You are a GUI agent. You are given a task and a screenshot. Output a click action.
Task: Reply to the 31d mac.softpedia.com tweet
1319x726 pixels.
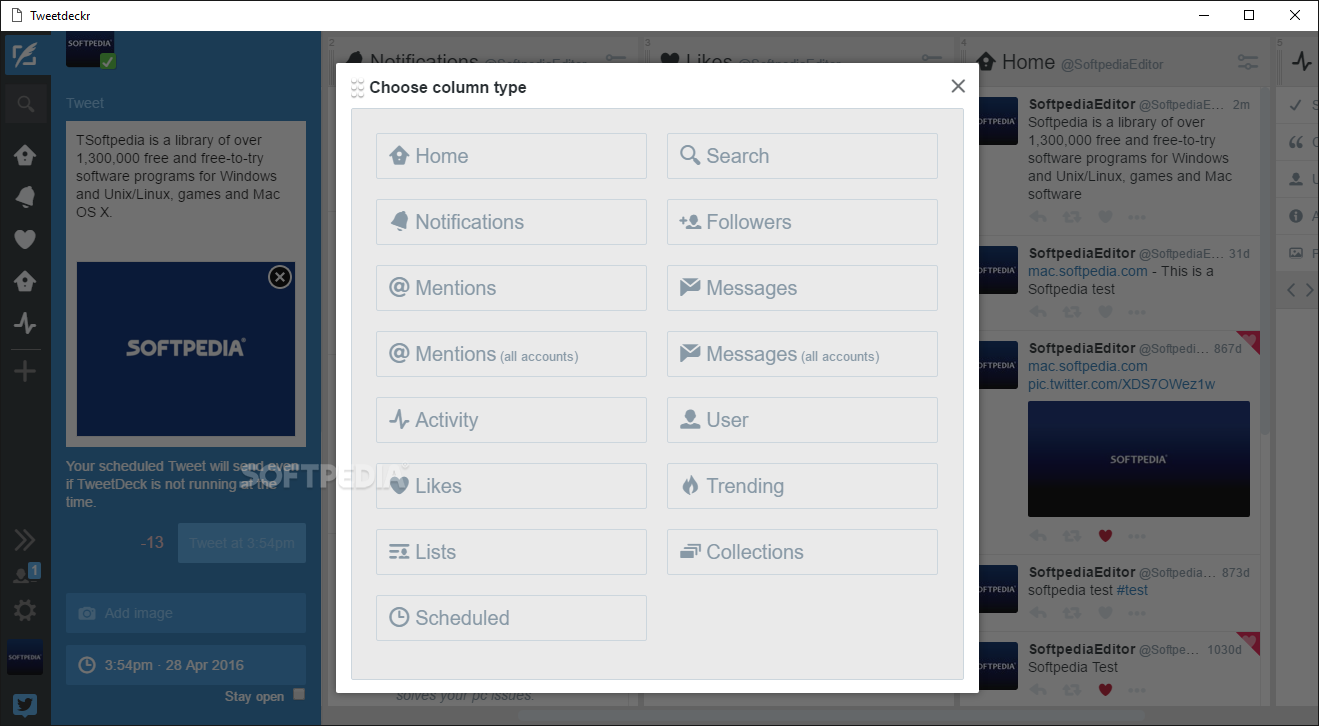[1038, 312]
